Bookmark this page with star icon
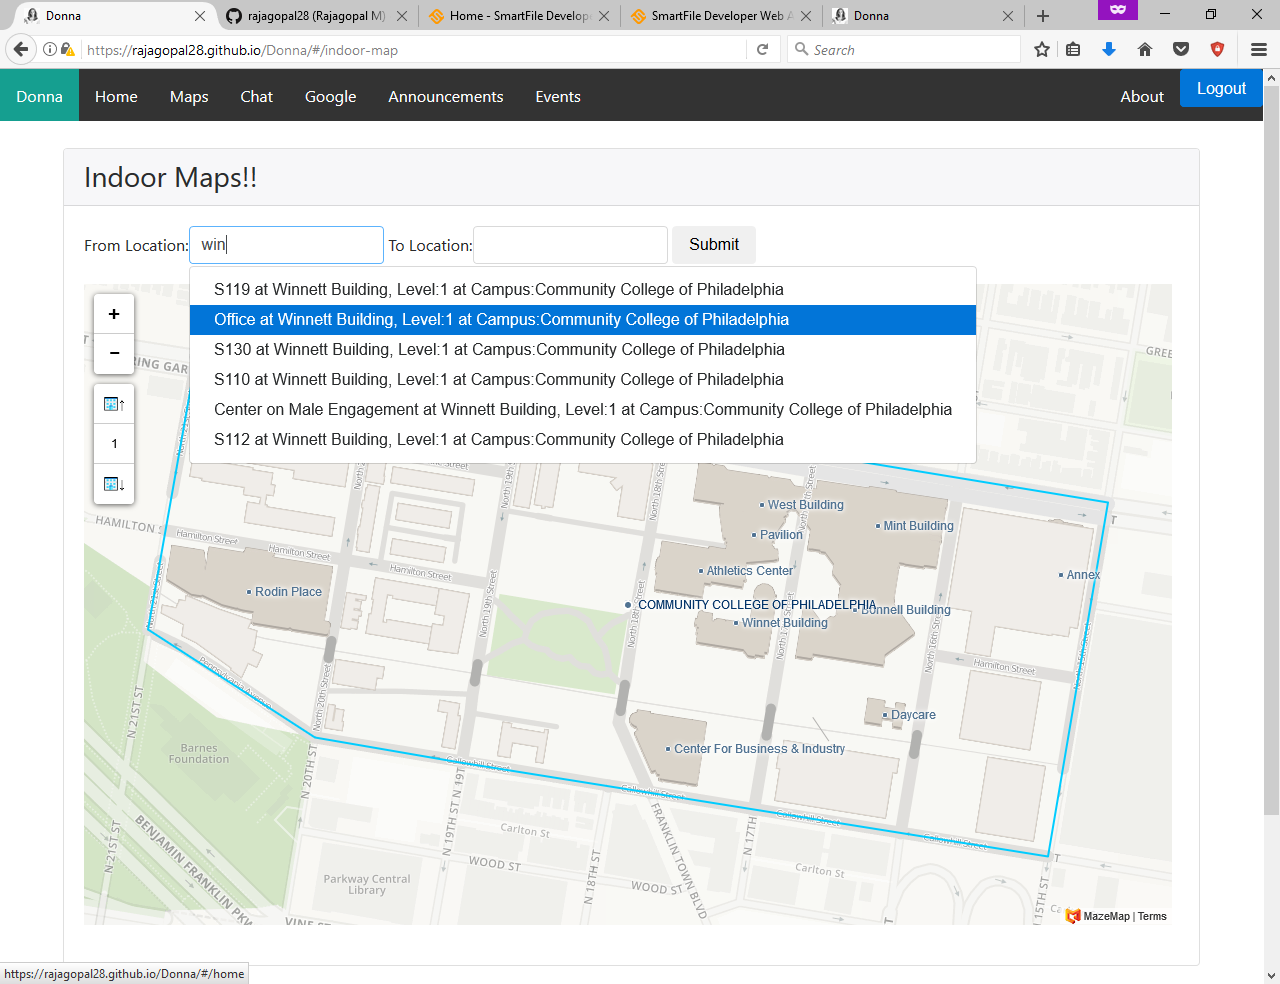The image size is (1280, 984). [1042, 49]
